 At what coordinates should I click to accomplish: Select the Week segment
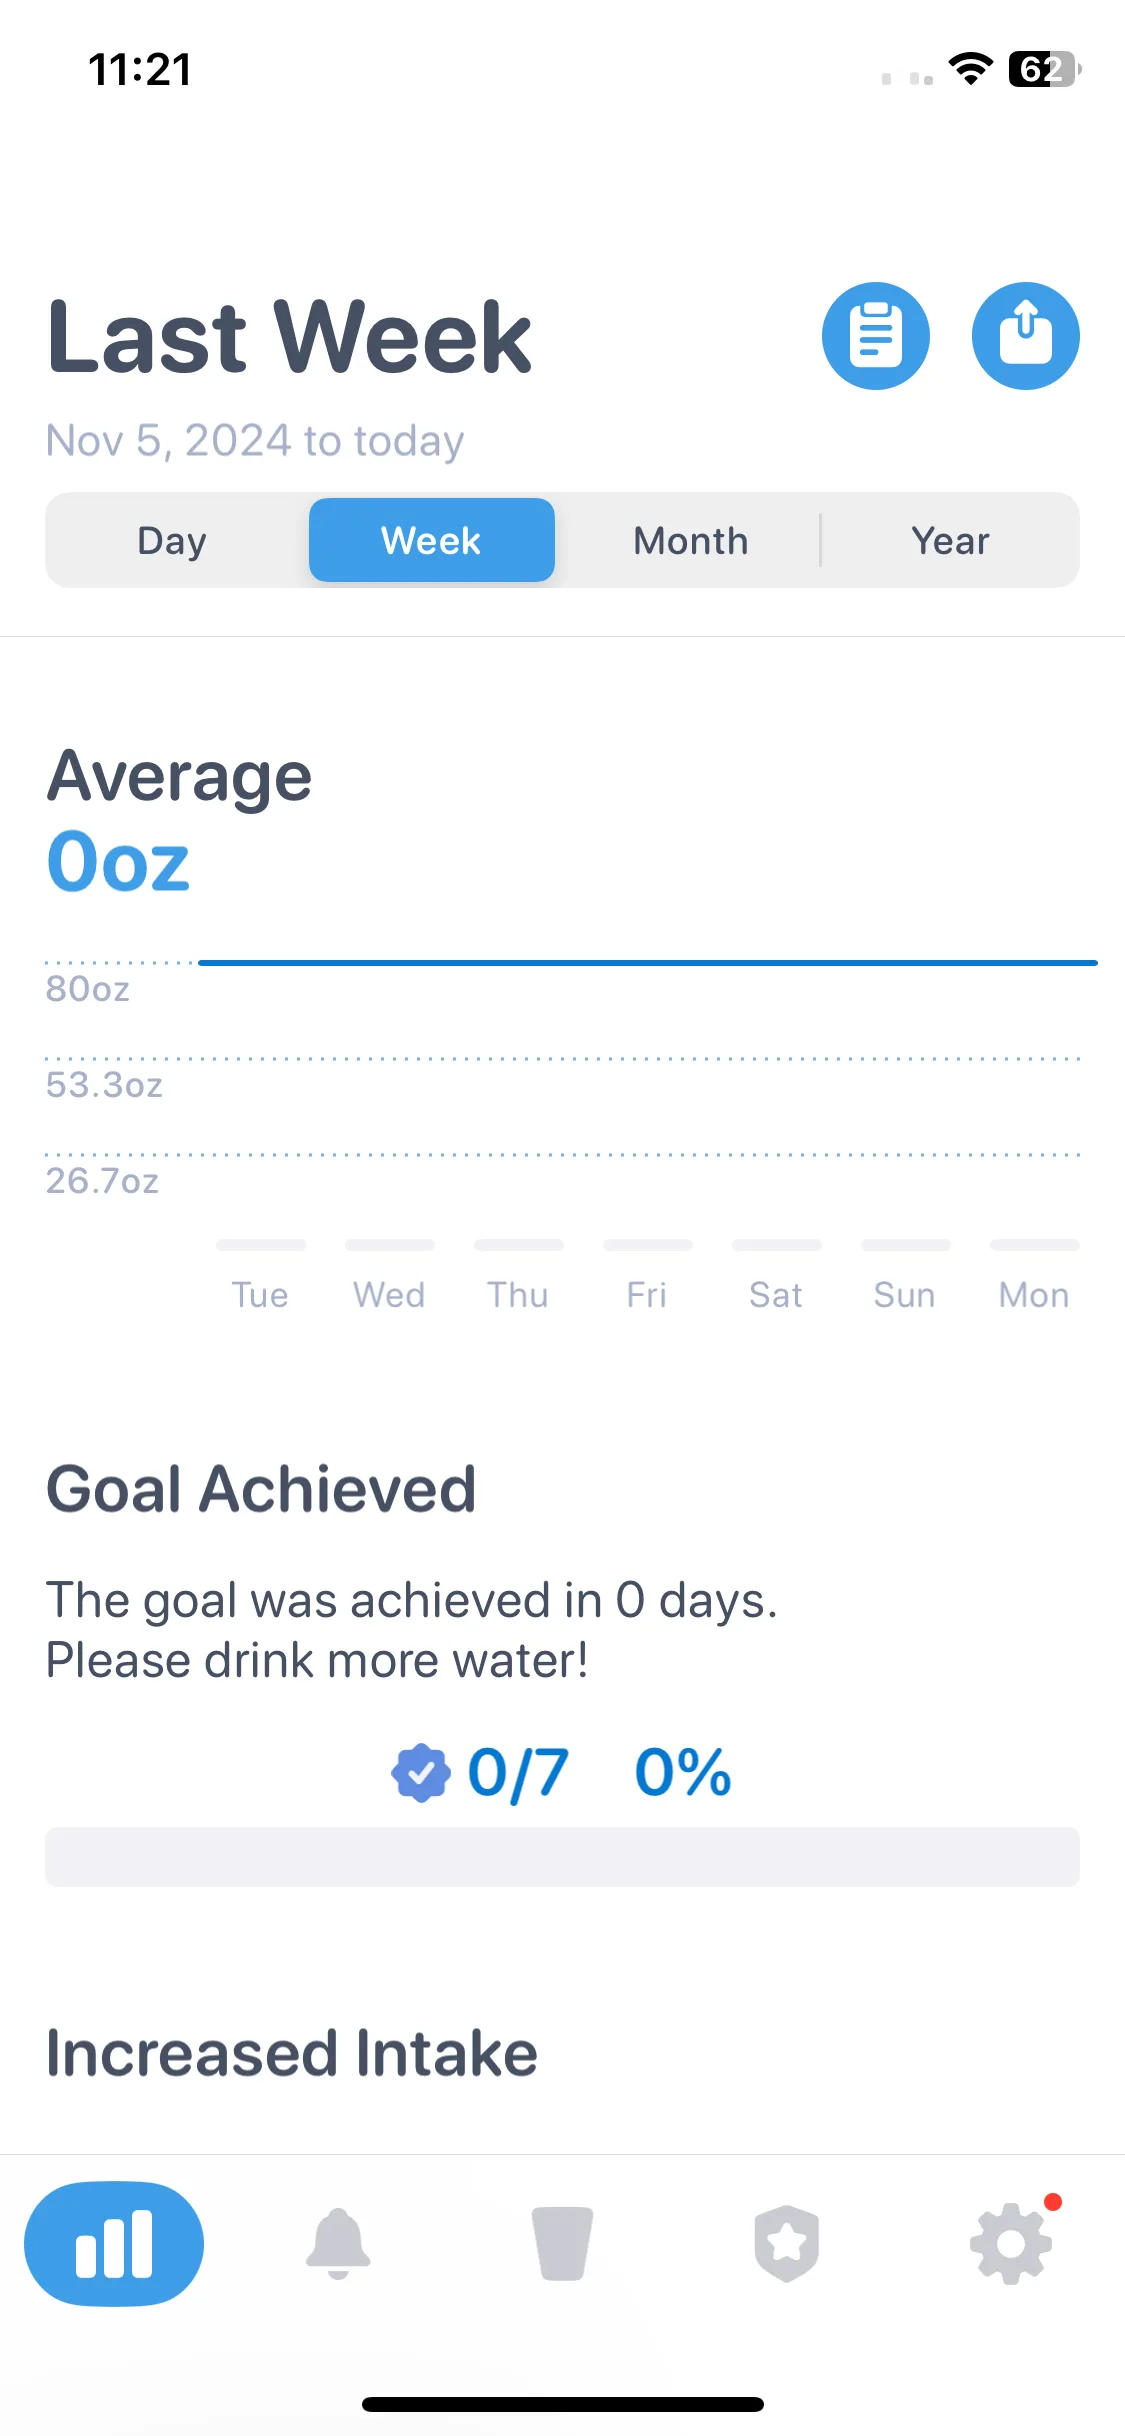click(x=432, y=540)
